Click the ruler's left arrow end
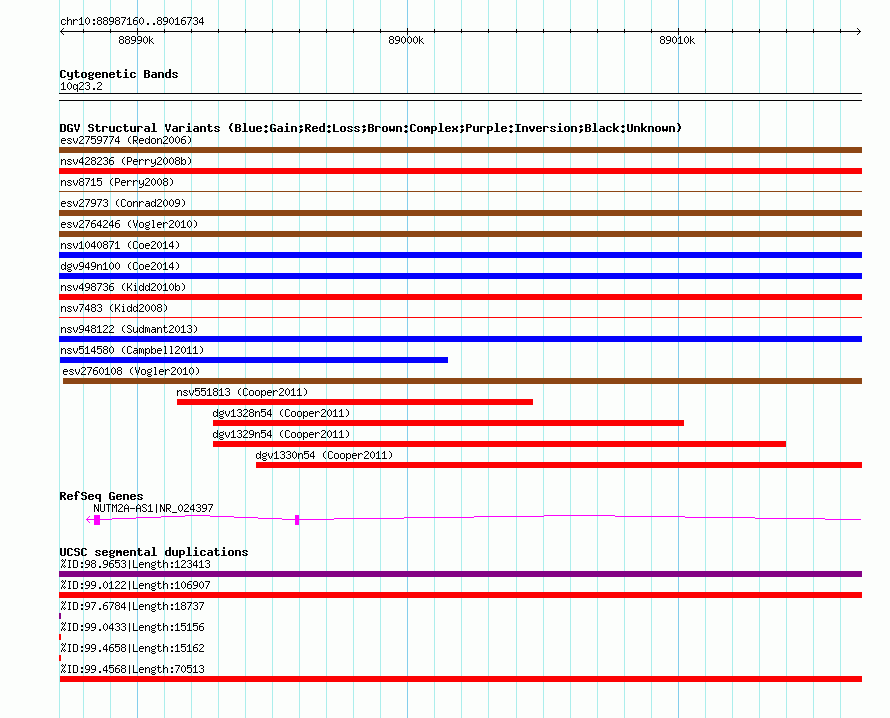Image resolution: width=890 pixels, height=718 pixels. pyautogui.click(x=62, y=31)
